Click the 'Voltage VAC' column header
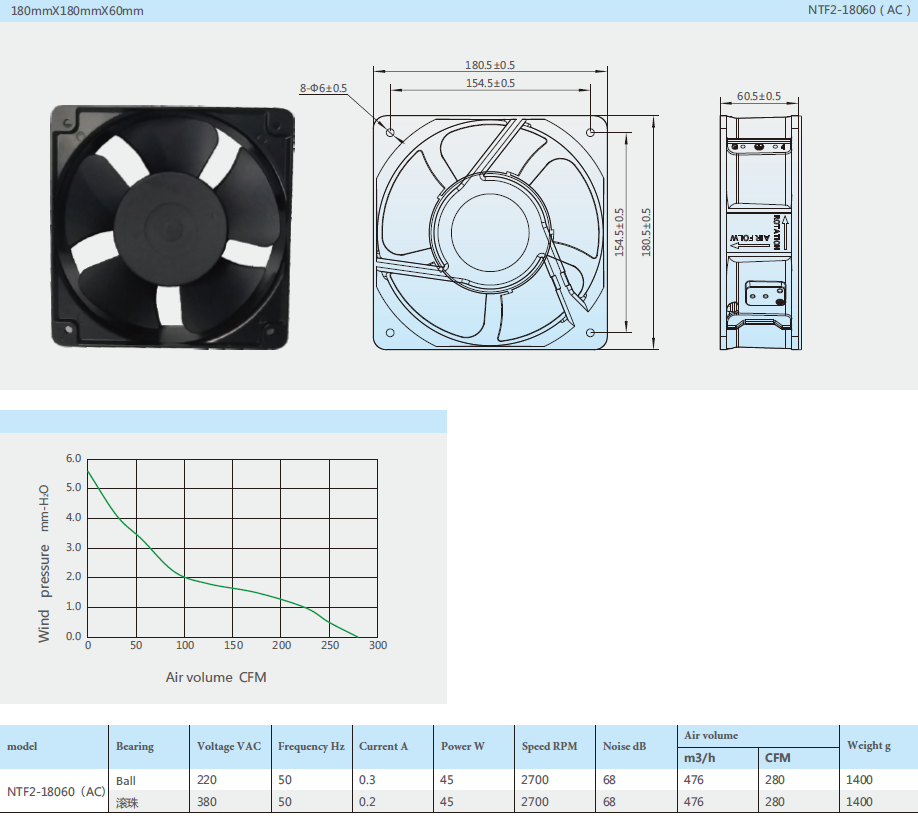 point(229,746)
